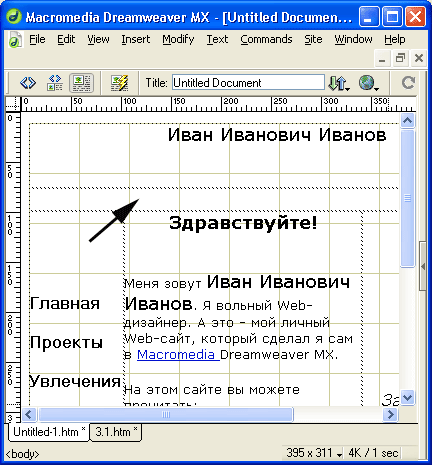Click the Dreamweaver document icon in menu bar

click(x=15, y=39)
